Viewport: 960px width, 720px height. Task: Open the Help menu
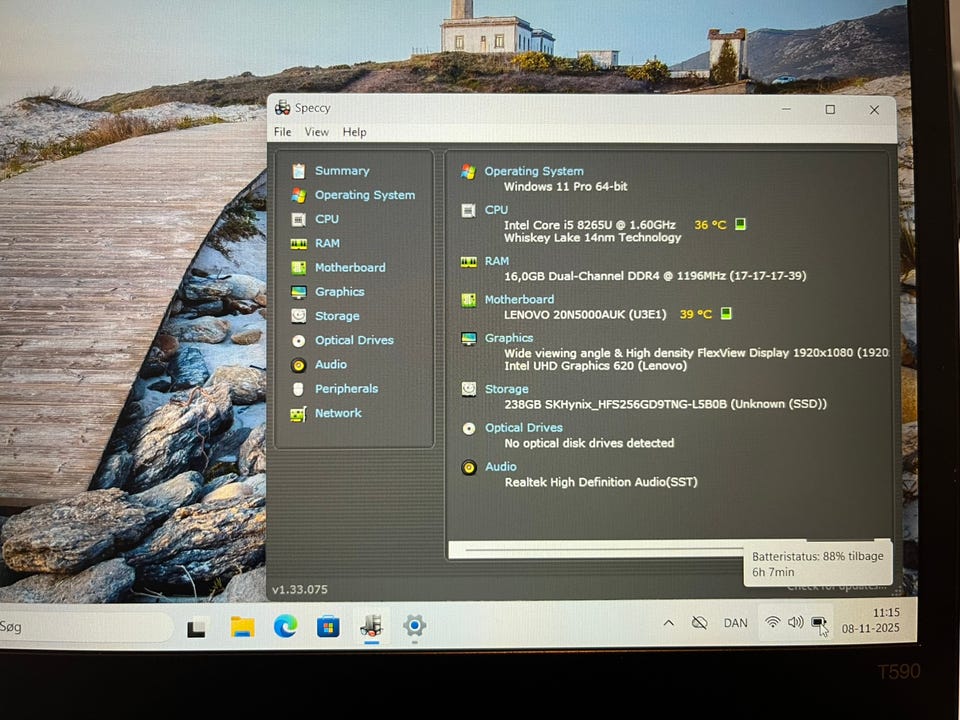point(354,132)
